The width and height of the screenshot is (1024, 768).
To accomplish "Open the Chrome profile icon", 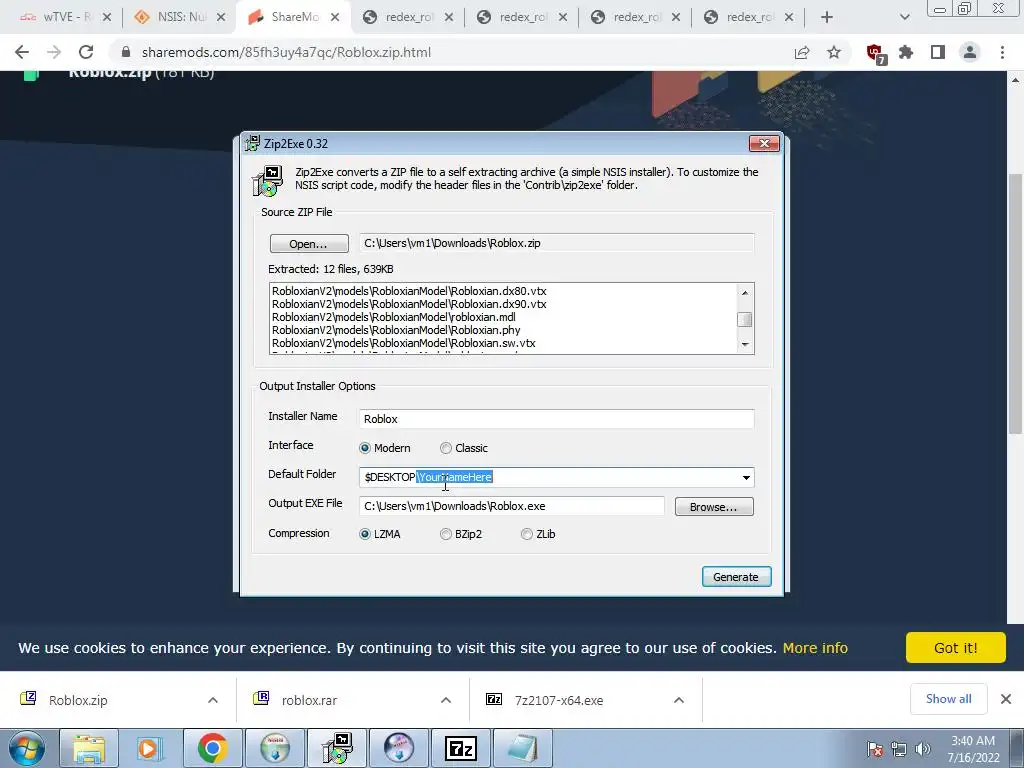I will click(970, 52).
